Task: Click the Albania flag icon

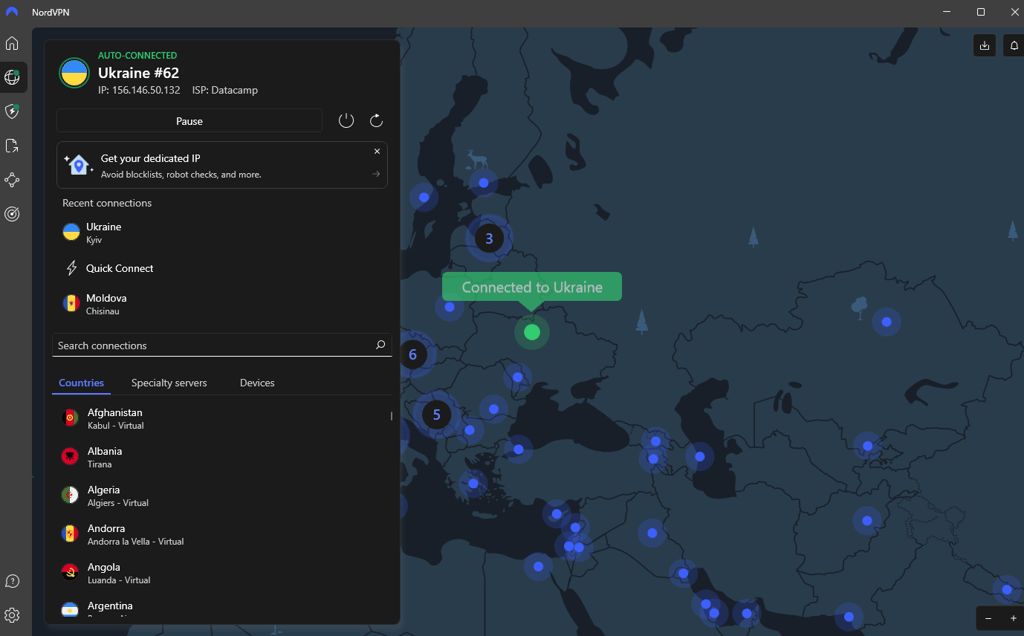Action: [70, 456]
